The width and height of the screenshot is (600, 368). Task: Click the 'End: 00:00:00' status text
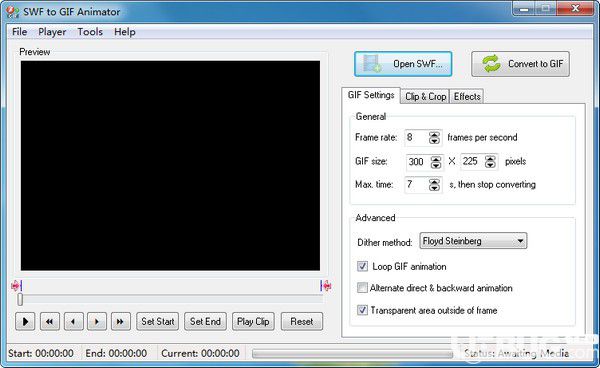116,353
